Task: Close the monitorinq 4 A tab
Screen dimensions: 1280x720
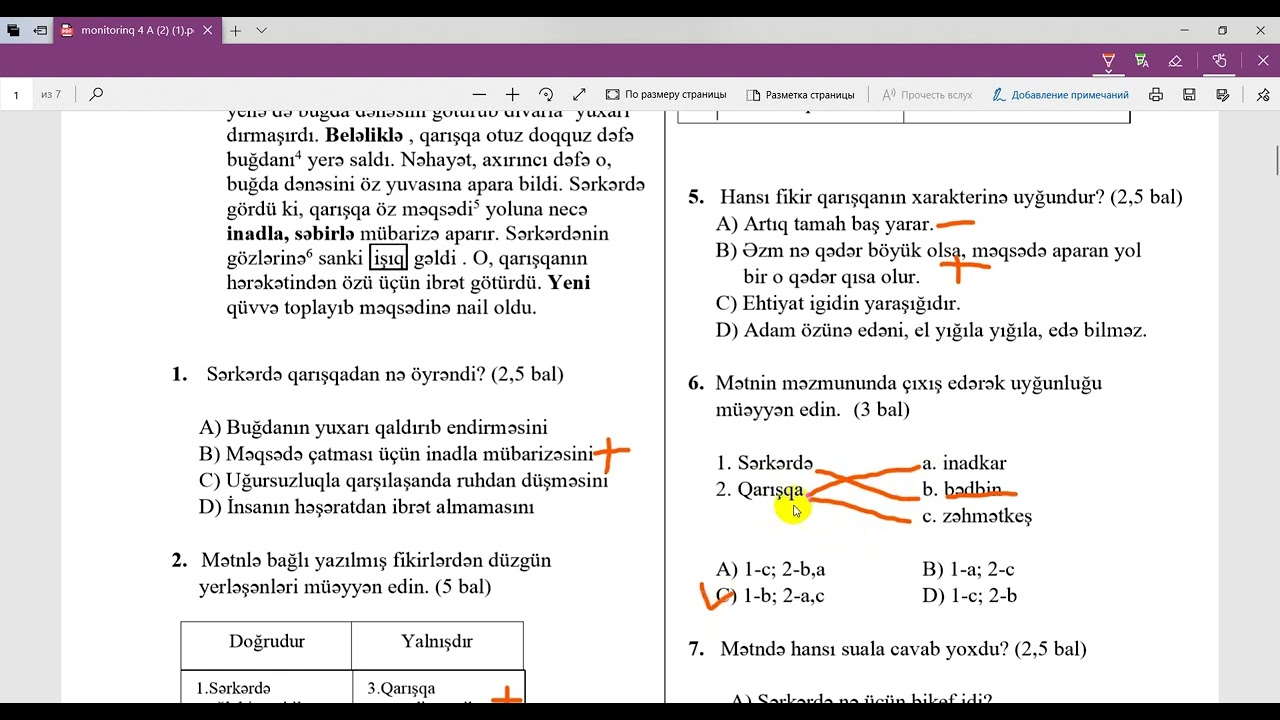Action: click(x=208, y=30)
